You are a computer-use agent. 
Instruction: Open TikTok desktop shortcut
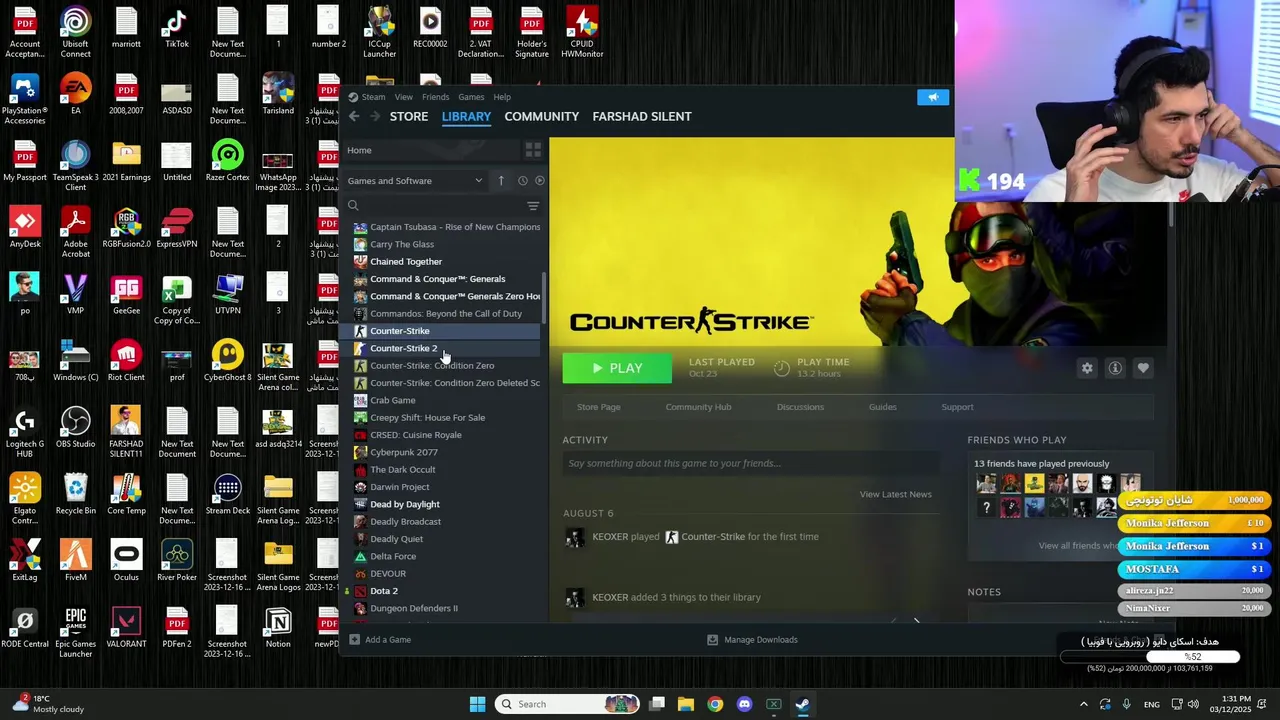click(177, 30)
